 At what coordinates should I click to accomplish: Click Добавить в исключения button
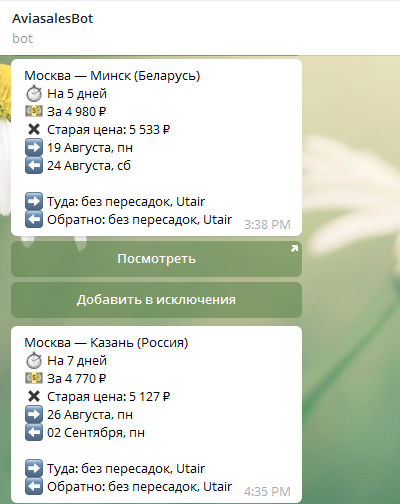pyautogui.click(x=156, y=300)
